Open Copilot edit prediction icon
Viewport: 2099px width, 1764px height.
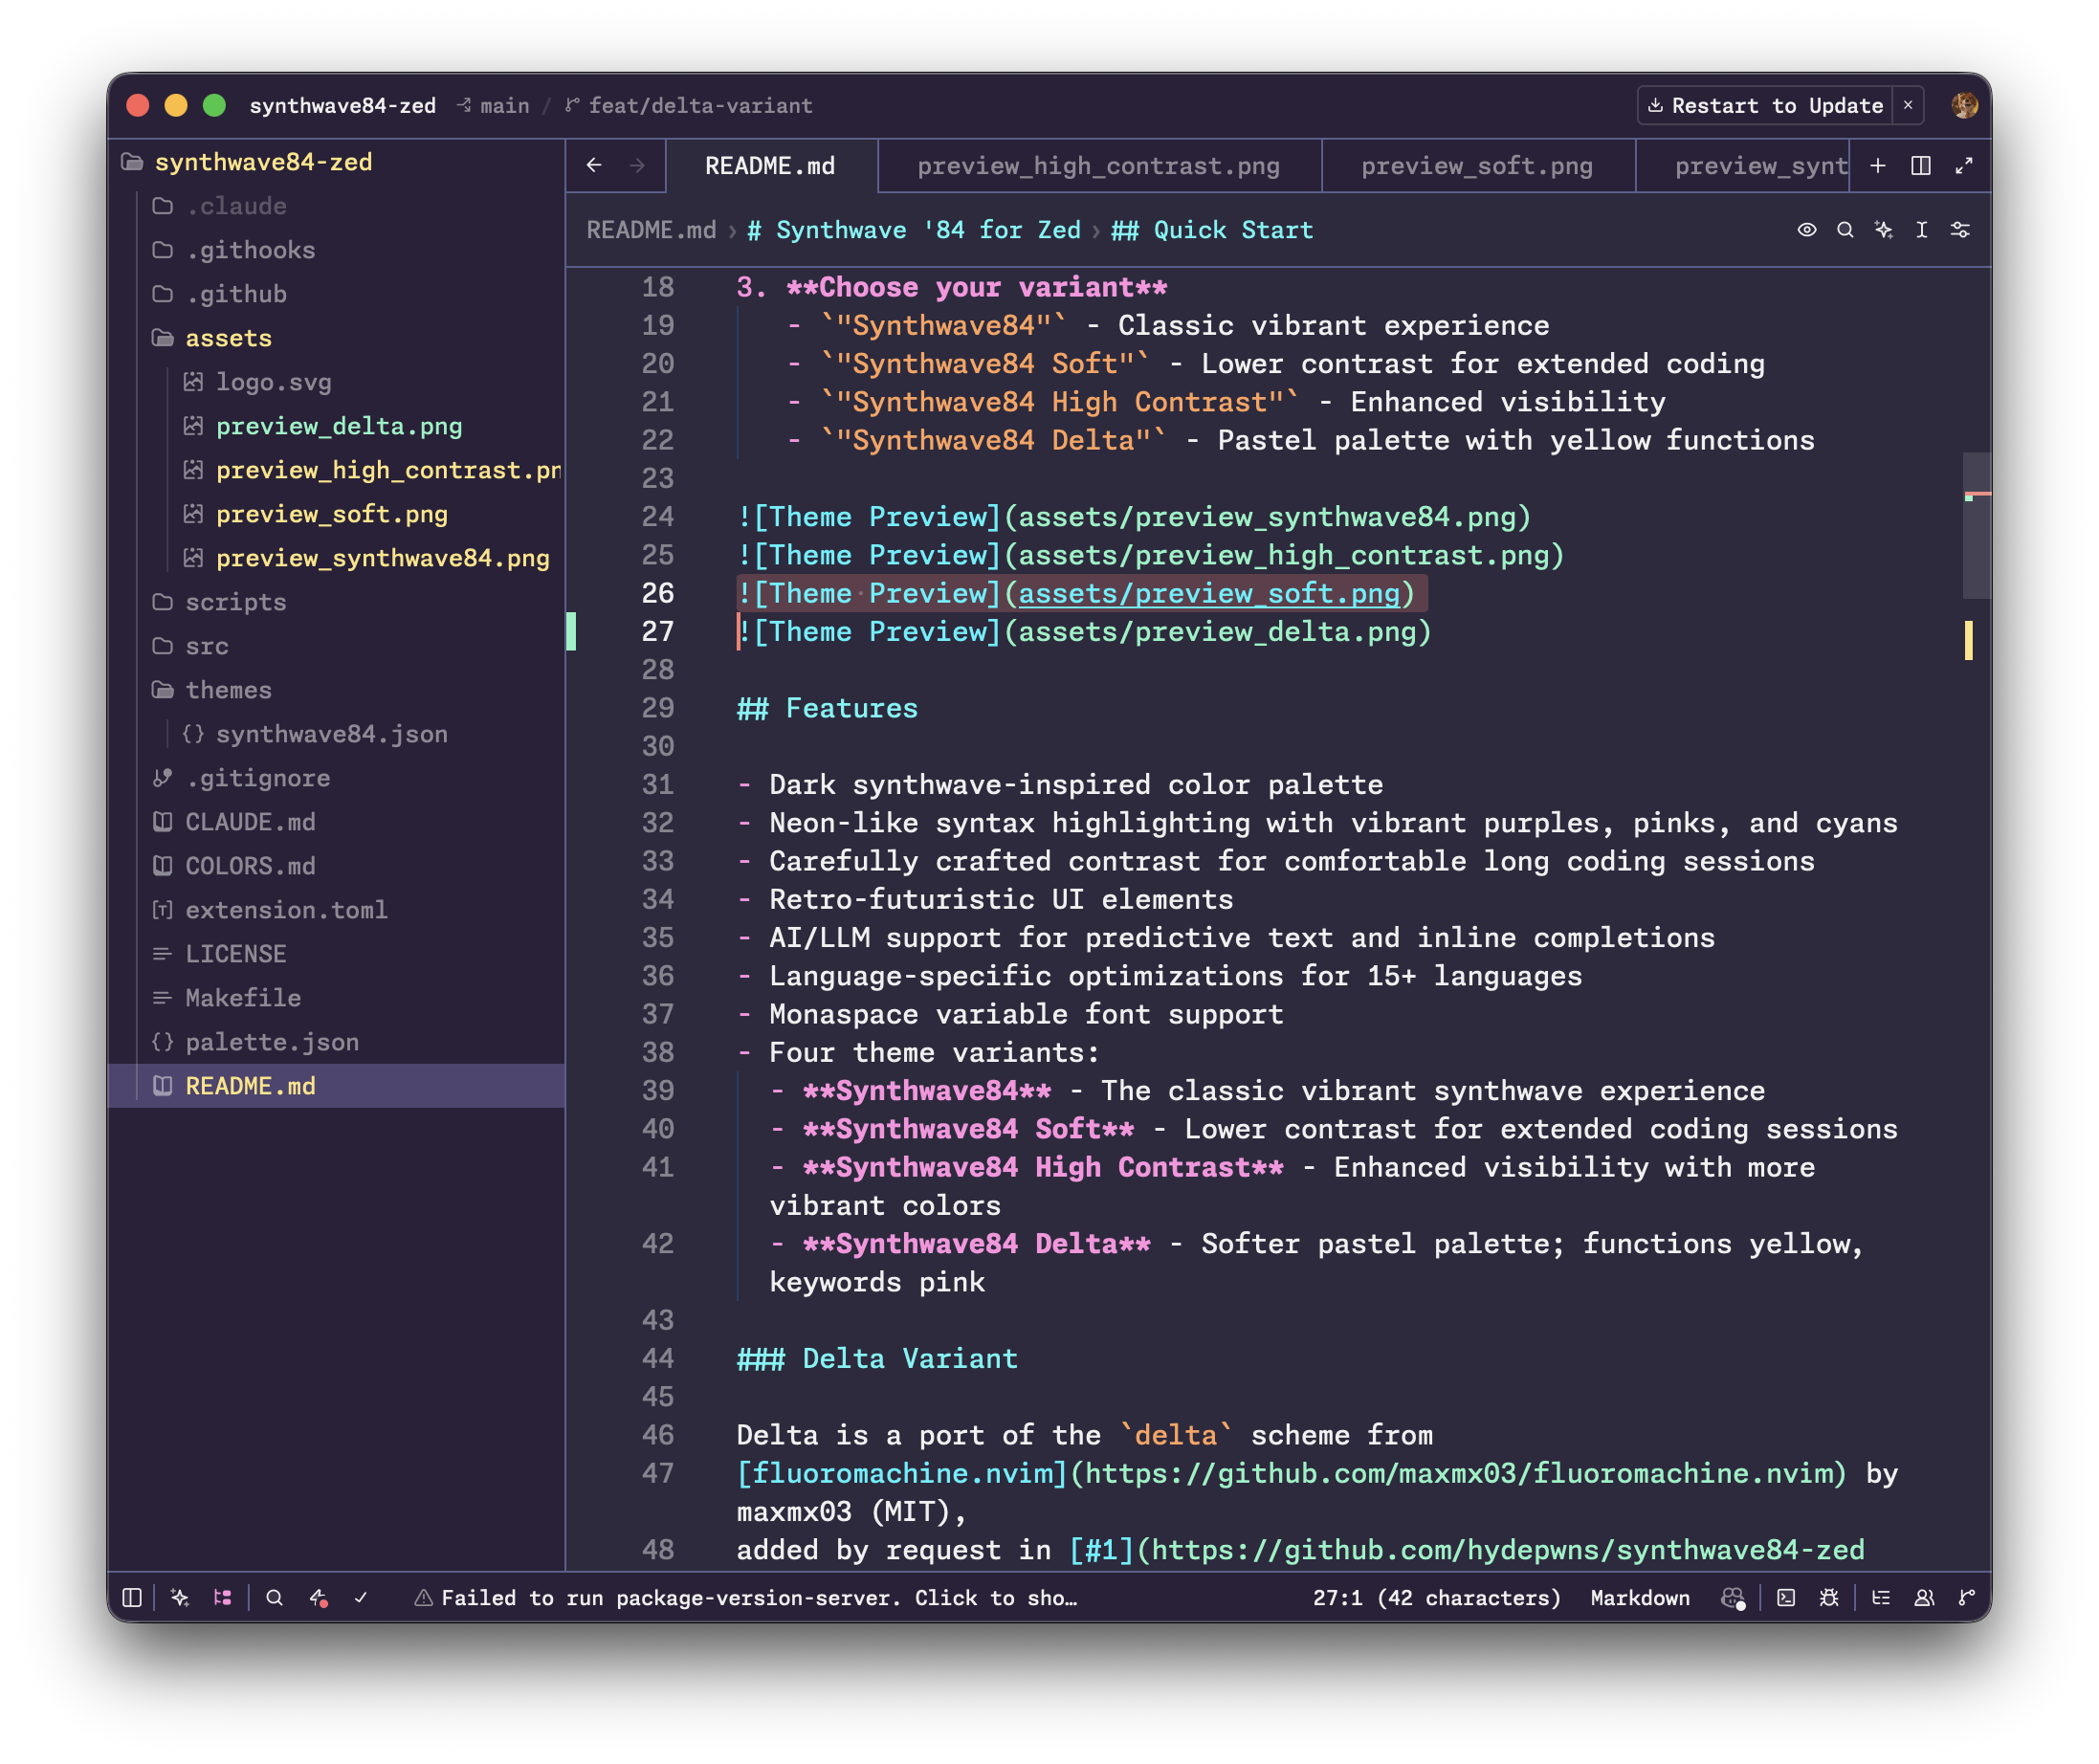(1733, 1598)
